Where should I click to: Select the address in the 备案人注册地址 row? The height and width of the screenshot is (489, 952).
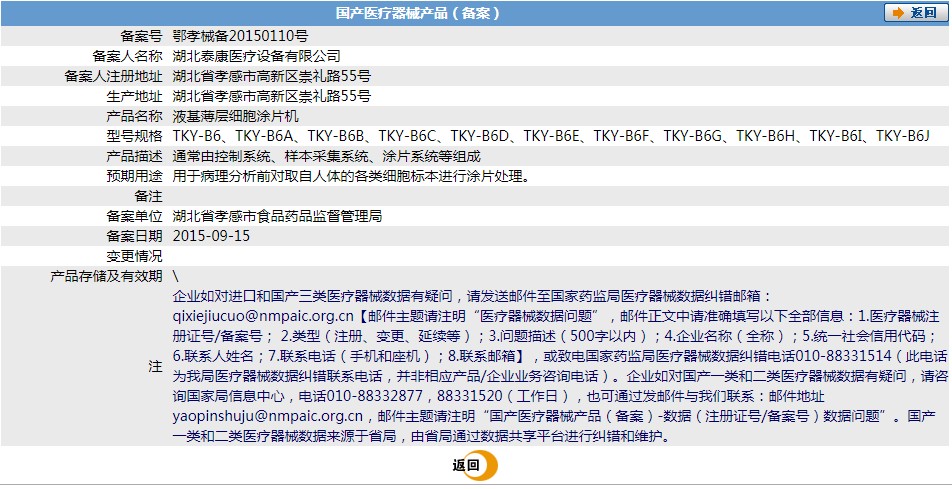pyautogui.click(x=271, y=77)
